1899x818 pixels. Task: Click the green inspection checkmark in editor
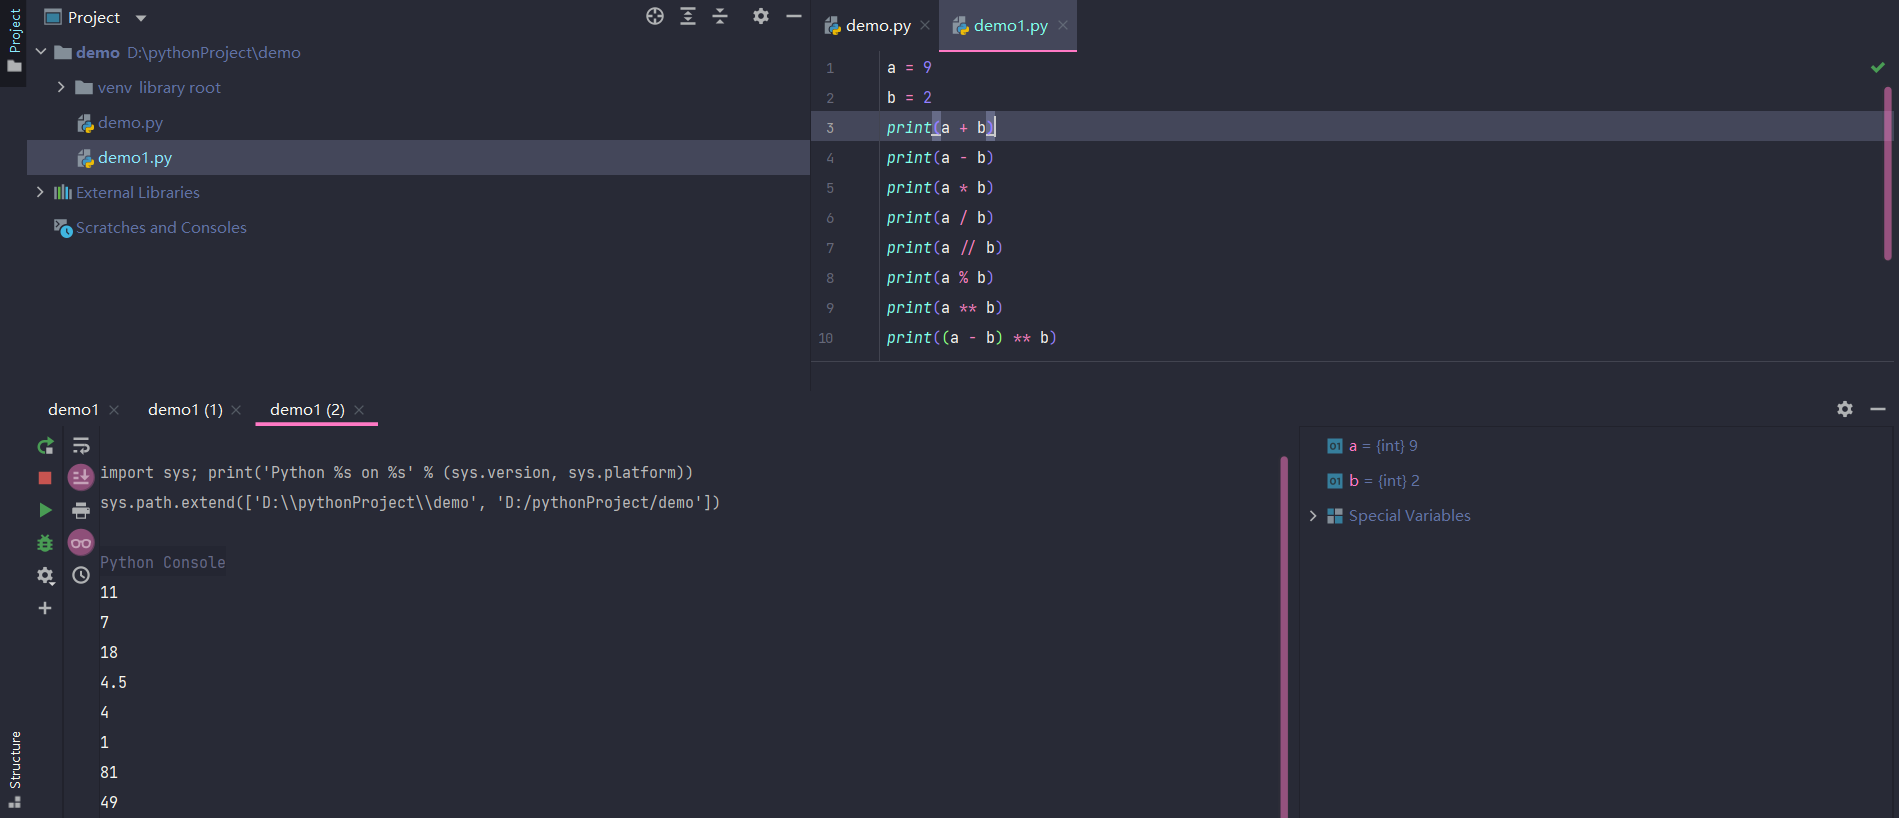pos(1878,67)
